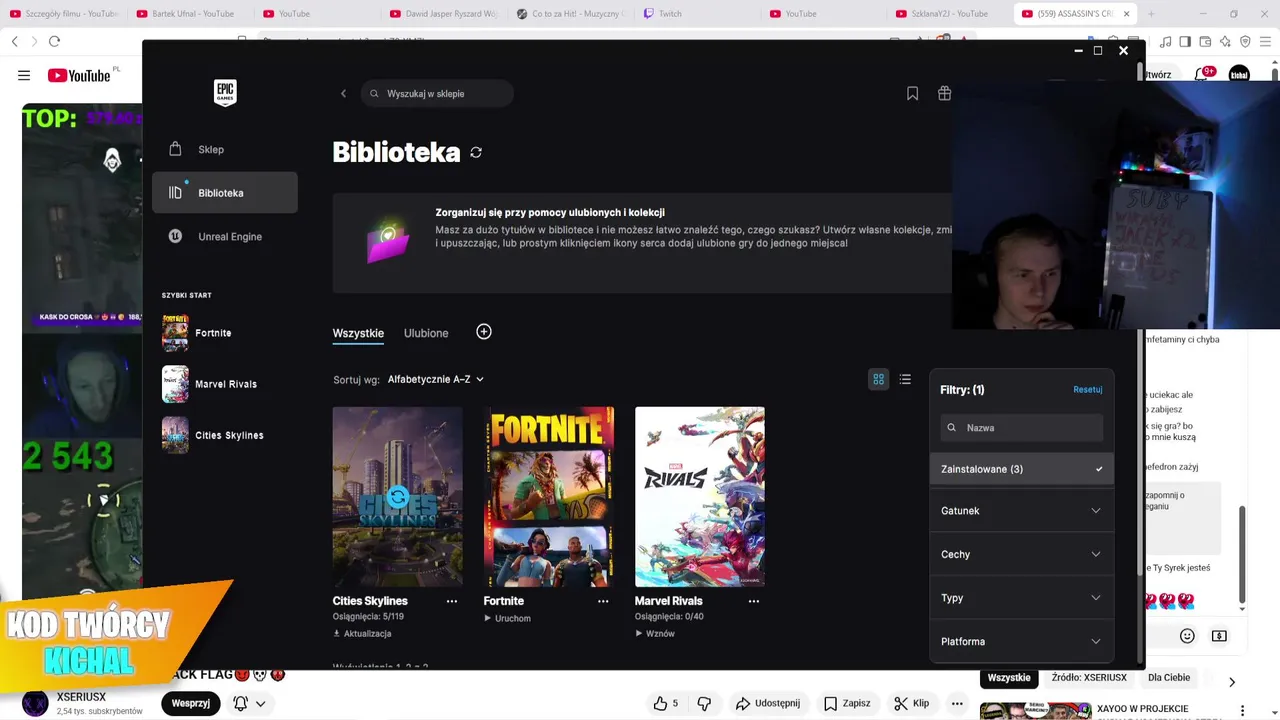Open the XSERIUSX channel name

(x=81, y=697)
